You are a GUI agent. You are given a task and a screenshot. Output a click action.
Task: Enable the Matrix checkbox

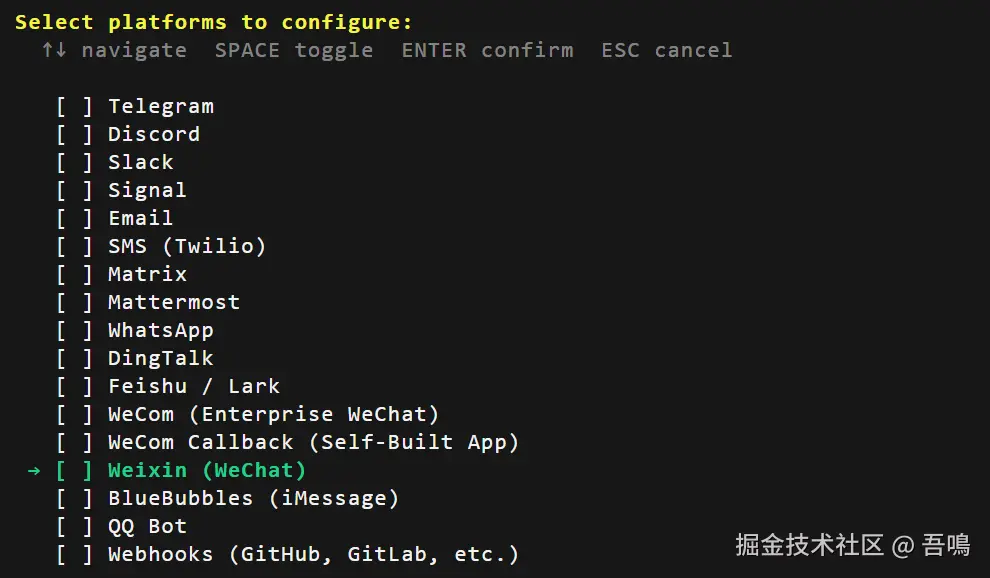[74, 274]
